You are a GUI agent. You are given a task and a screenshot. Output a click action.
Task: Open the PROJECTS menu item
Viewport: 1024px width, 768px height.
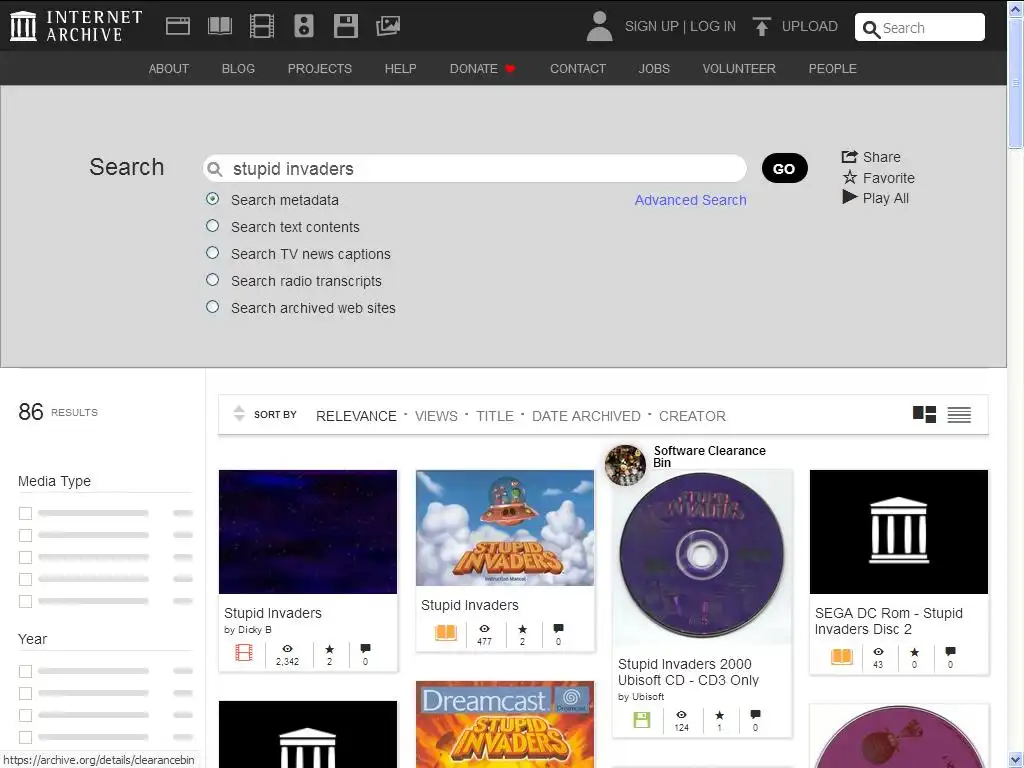[x=319, y=69]
